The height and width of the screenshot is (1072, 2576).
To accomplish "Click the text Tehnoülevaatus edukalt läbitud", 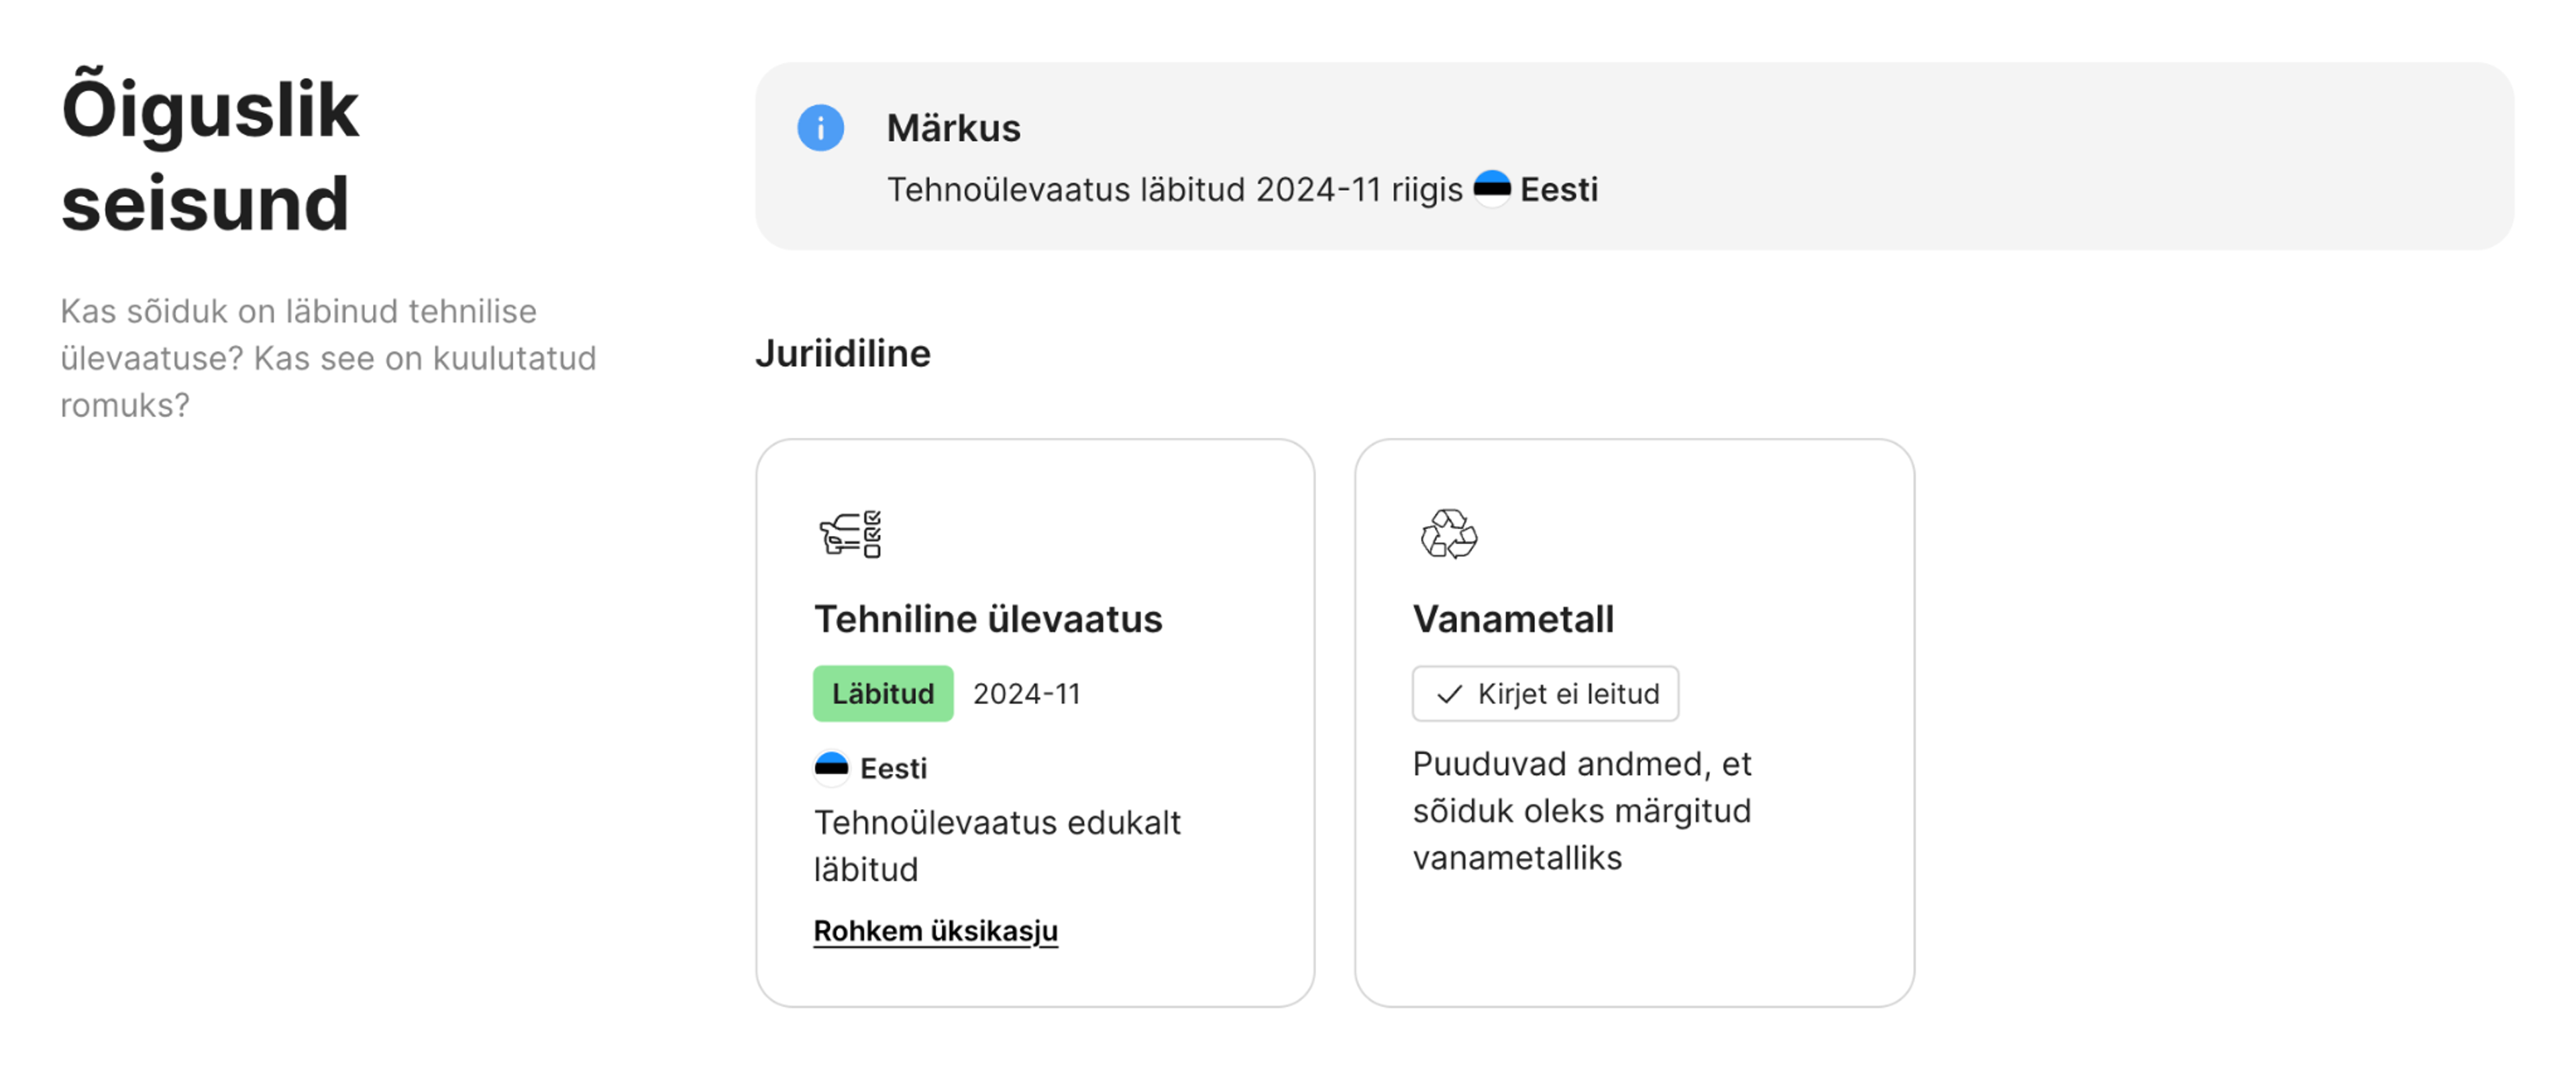I will tap(998, 845).
